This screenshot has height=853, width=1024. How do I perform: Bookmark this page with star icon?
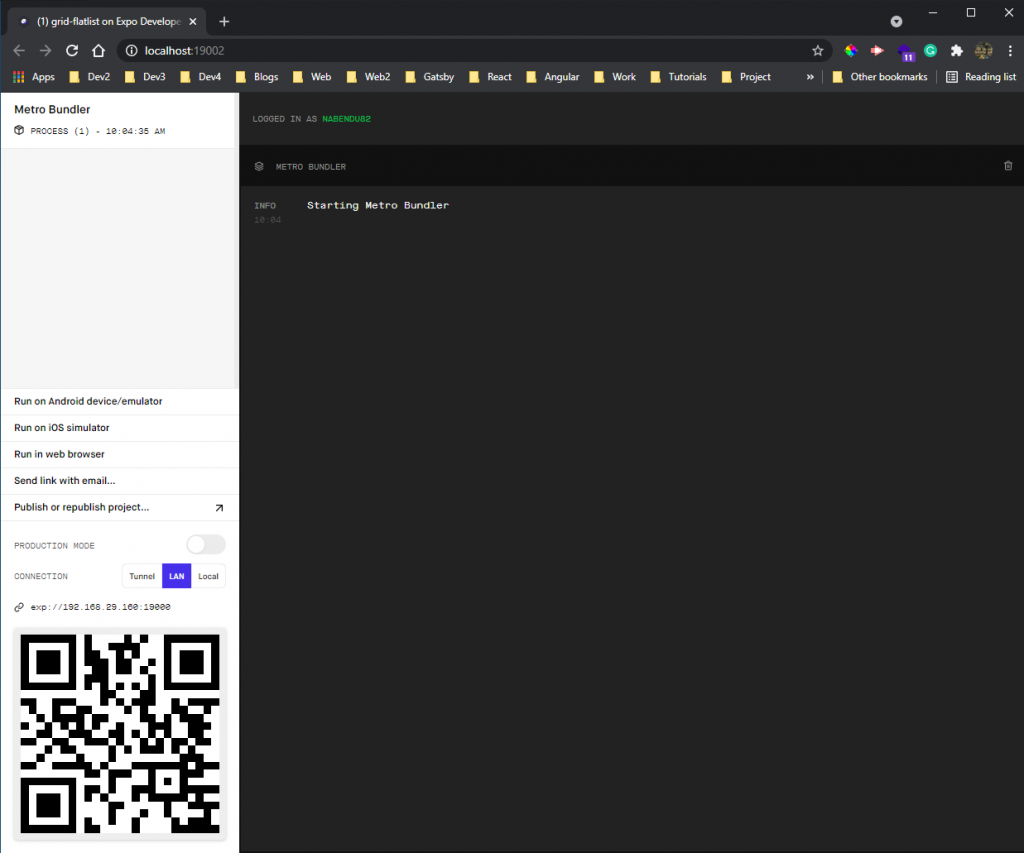point(818,50)
